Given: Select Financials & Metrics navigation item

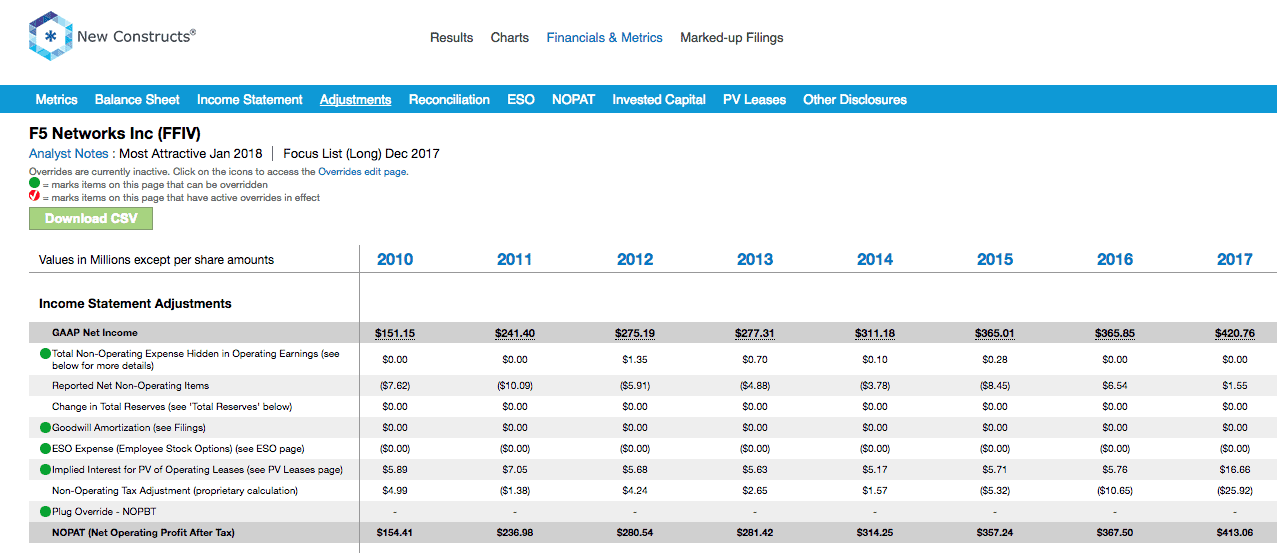Looking at the screenshot, I should 604,37.
